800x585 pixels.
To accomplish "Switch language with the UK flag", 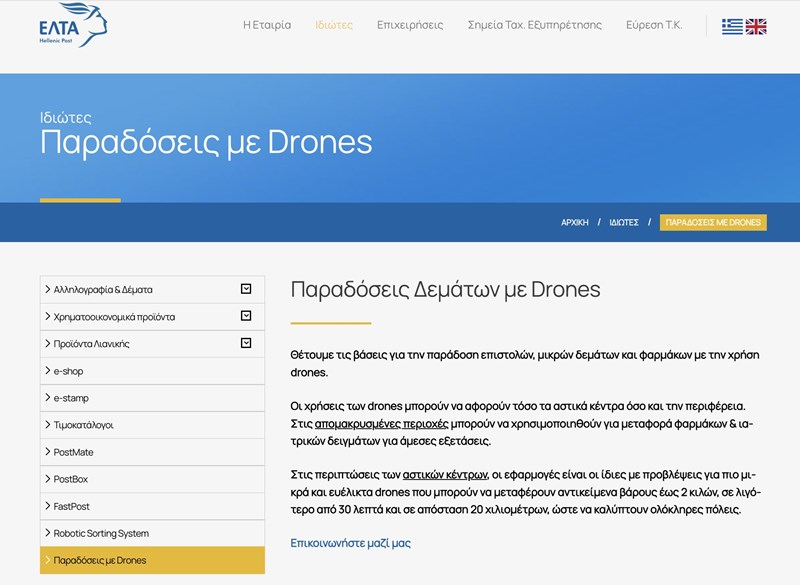I will click(x=756, y=26).
